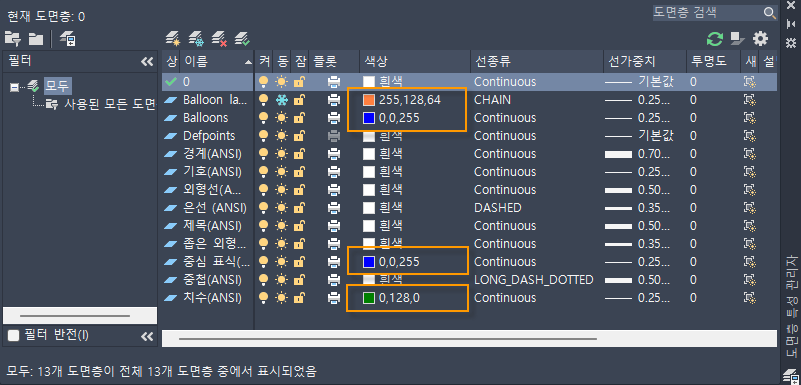Click the New Group Filter folder icon

pyautogui.click(x=35, y=38)
